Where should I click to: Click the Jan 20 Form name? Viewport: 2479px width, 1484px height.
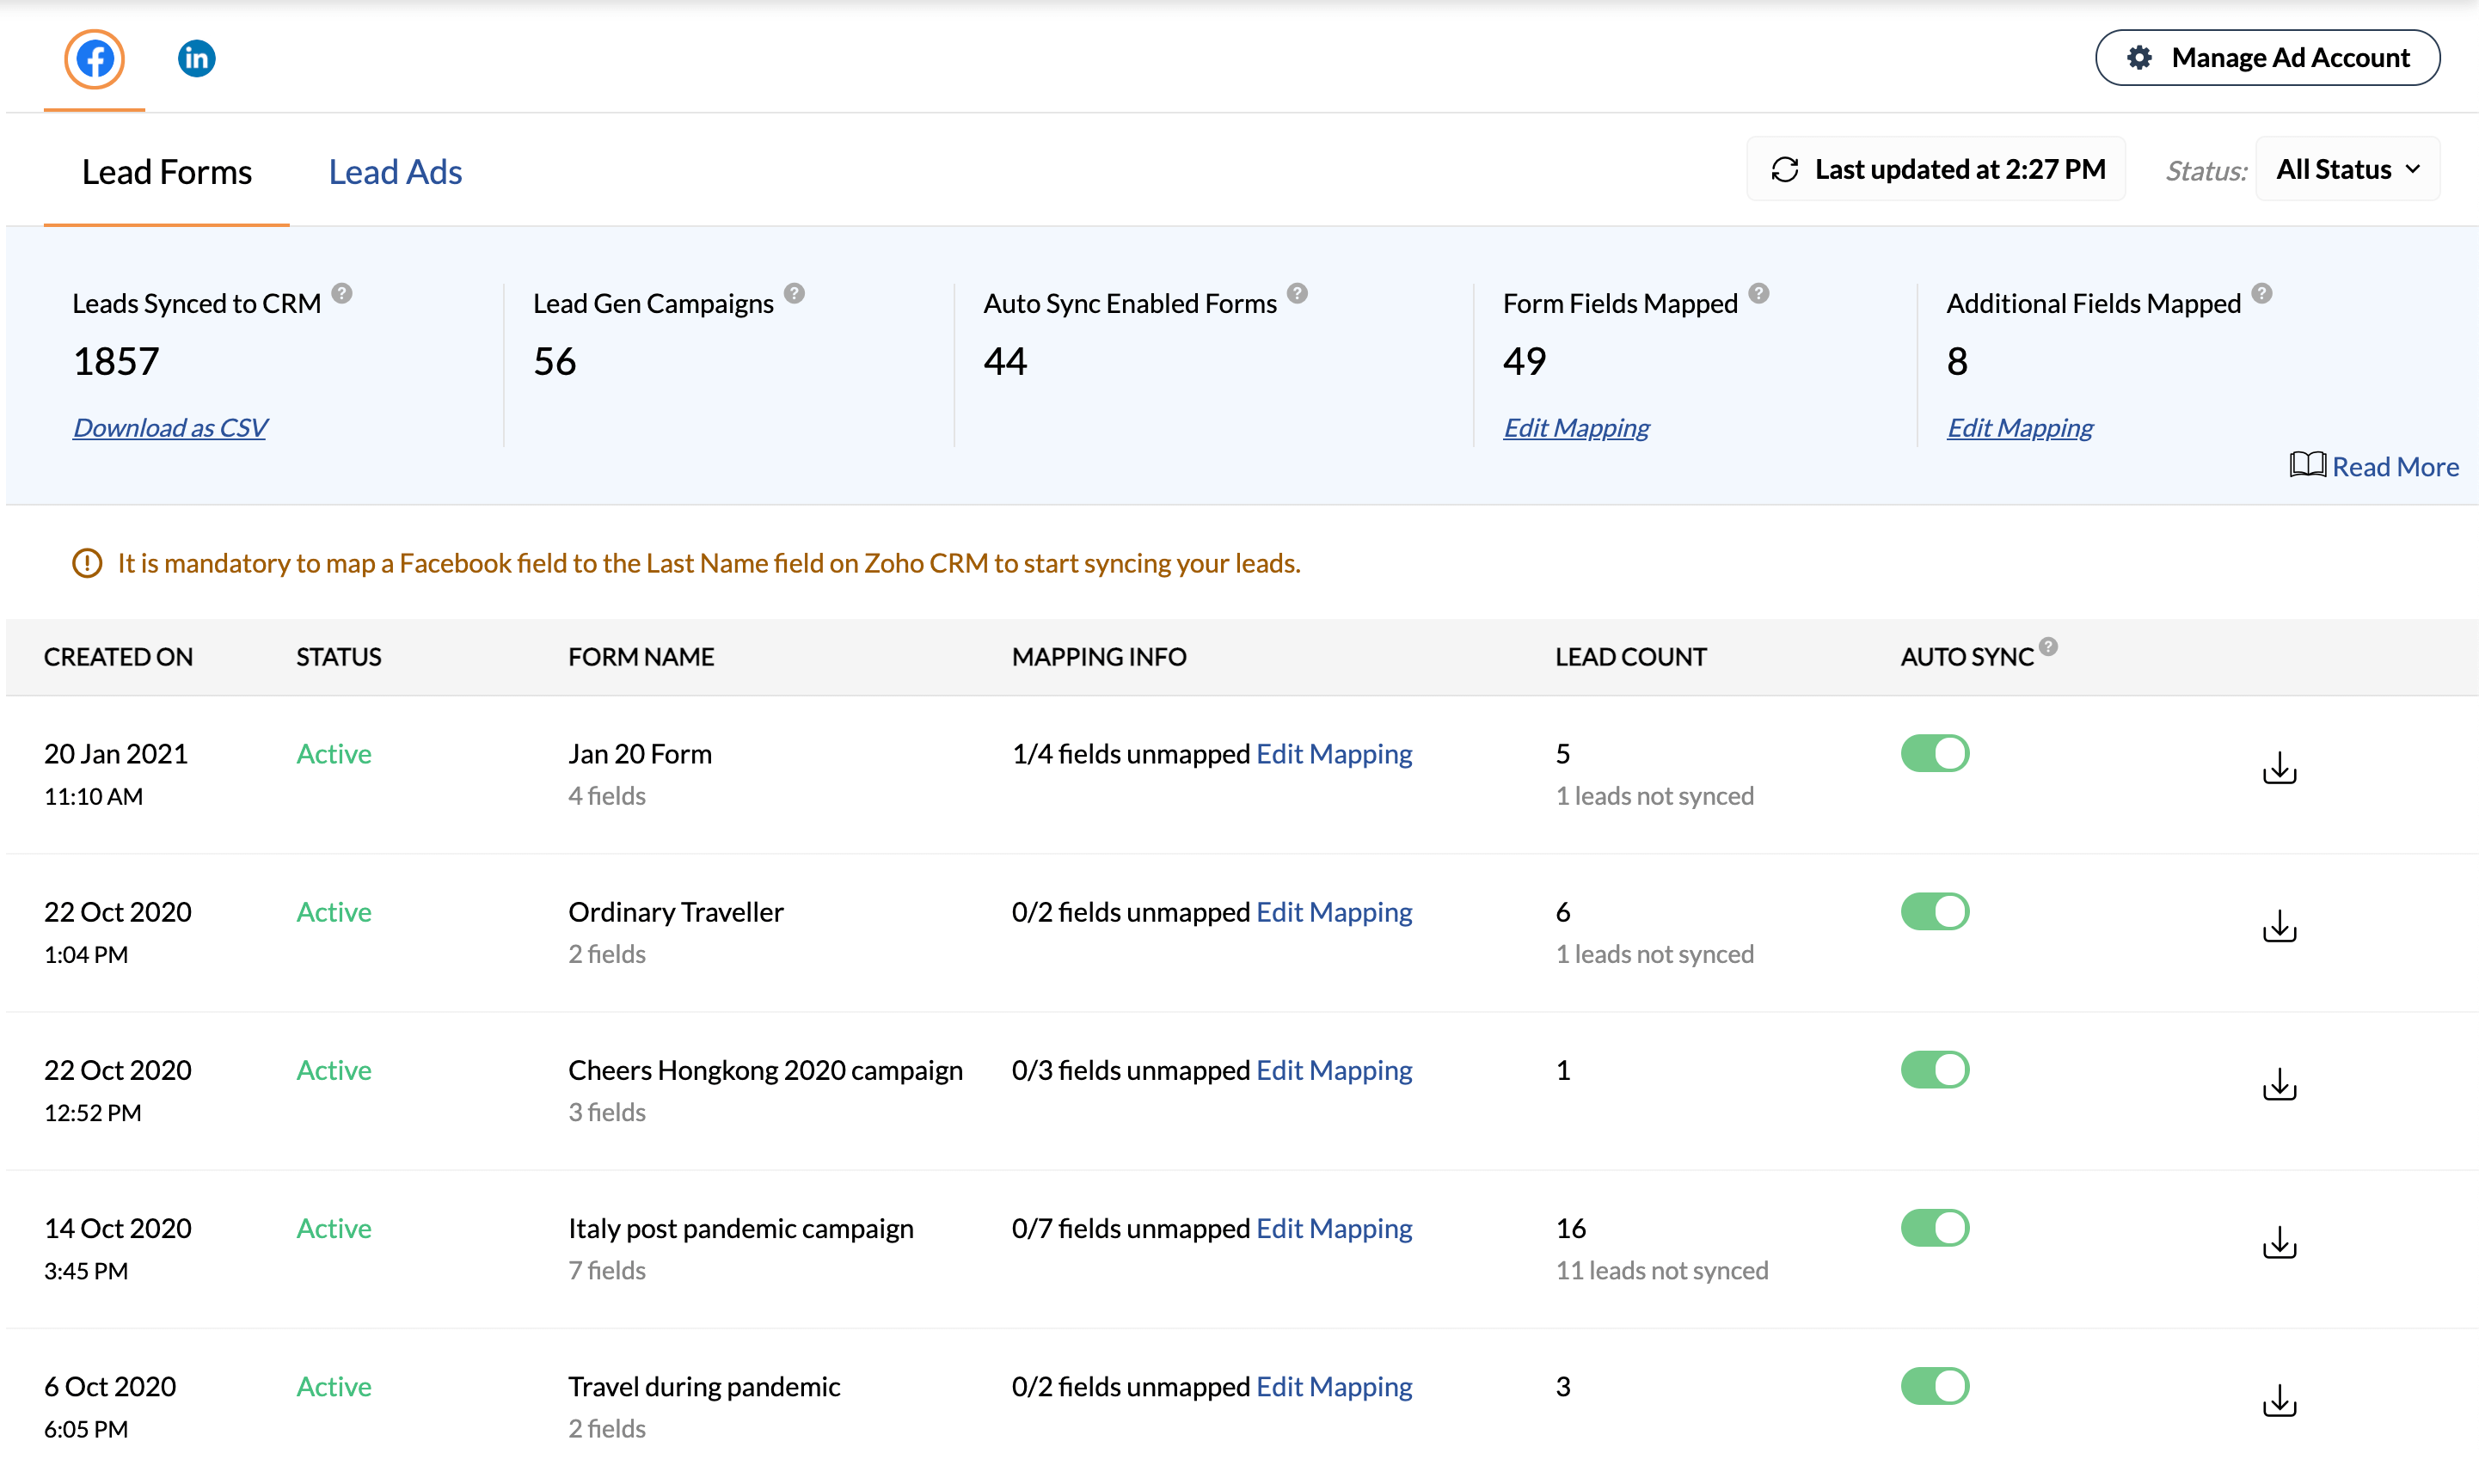(x=640, y=754)
